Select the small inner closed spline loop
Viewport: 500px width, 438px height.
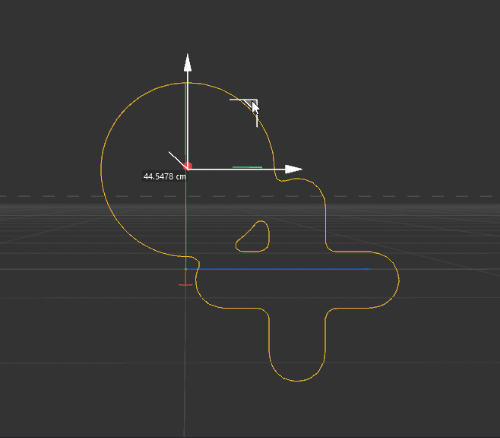click(253, 236)
